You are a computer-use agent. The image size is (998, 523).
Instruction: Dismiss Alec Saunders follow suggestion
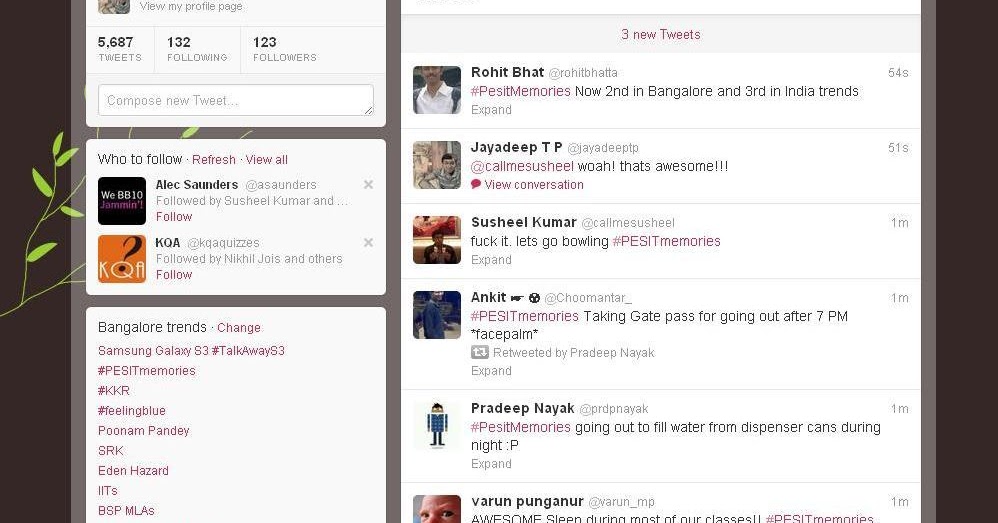(368, 185)
